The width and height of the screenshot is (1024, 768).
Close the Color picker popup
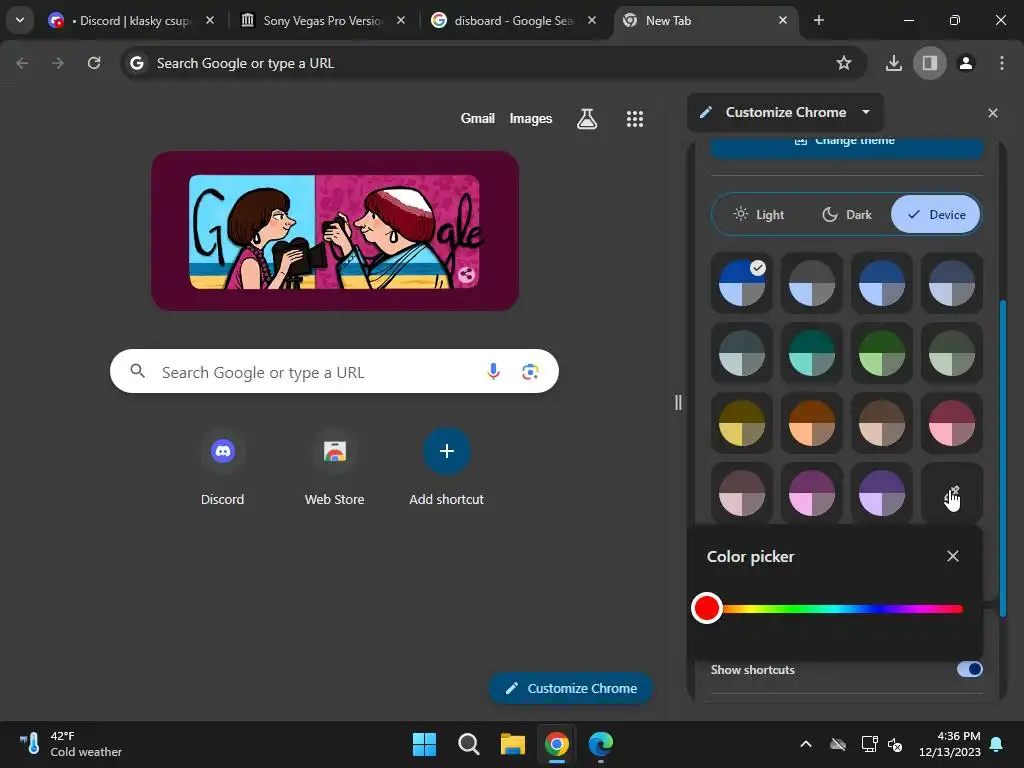(953, 556)
